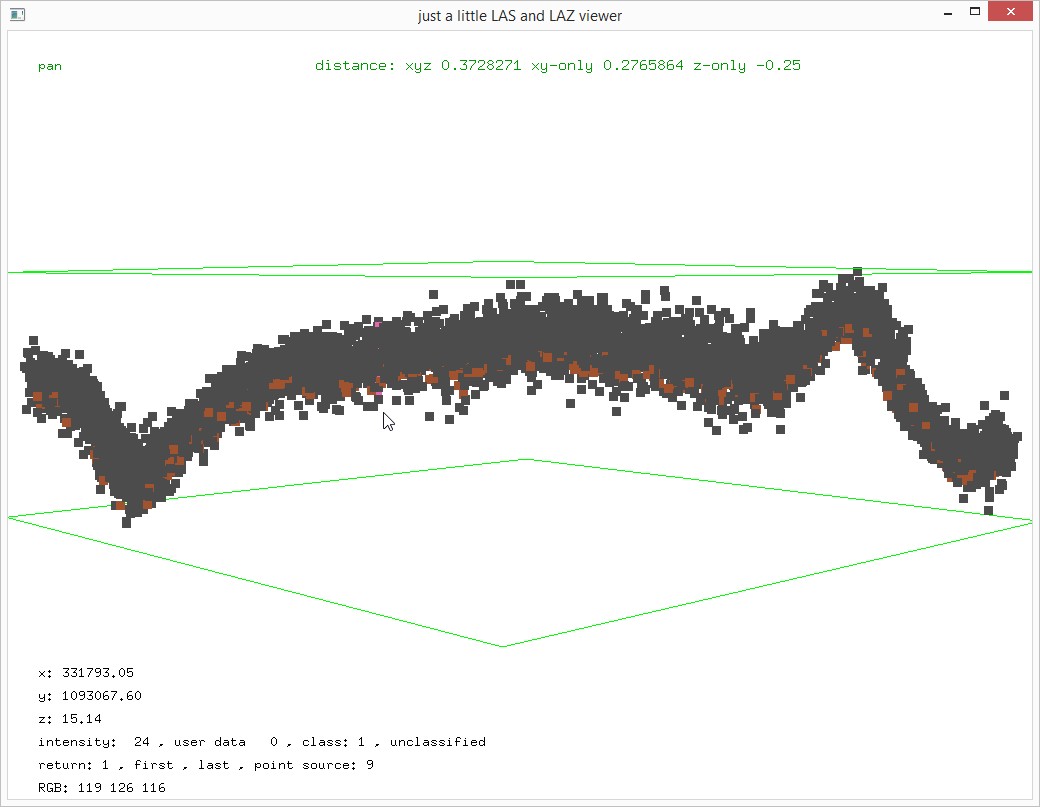Click the lower pink highlighted point near the cursor
The height and width of the screenshot is (807, 1040).
pos(379,393)
